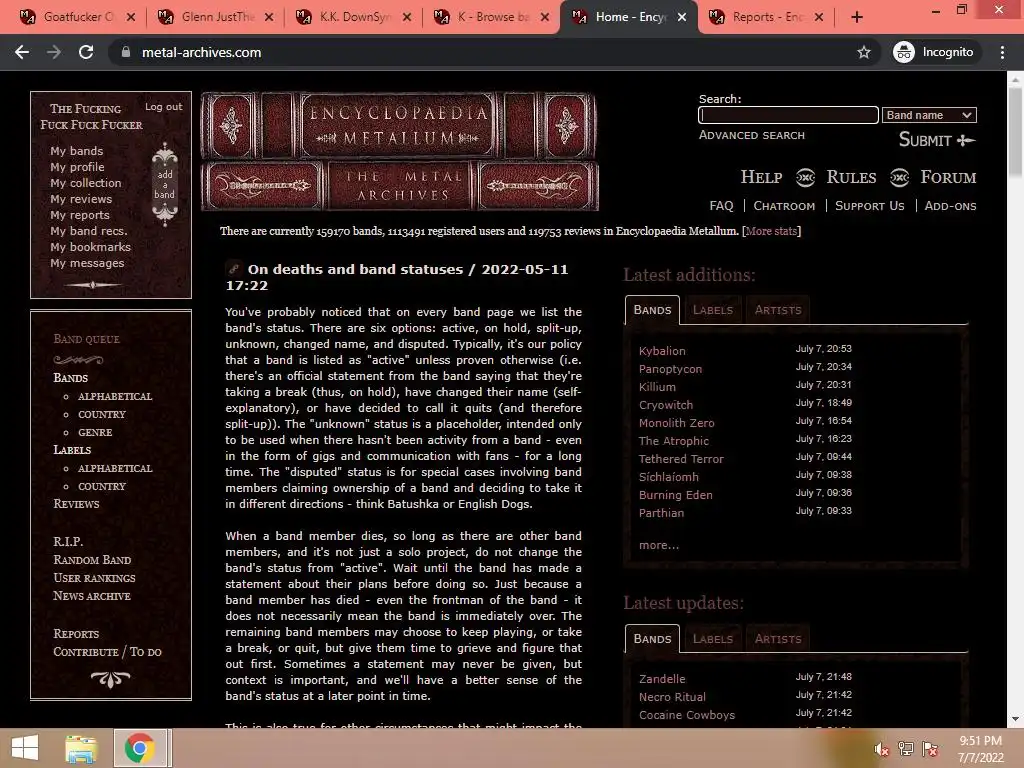Image resolution: width=1024 pixels, height=768 pixels.
Task: Browse bands by Genre
Action: pos(95,432)
